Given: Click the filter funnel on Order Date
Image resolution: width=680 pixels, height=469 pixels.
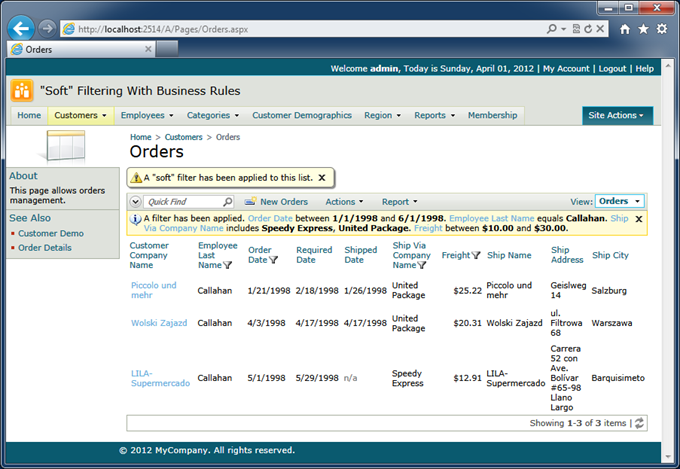Looking at the screenshot, I should [273, 260].
